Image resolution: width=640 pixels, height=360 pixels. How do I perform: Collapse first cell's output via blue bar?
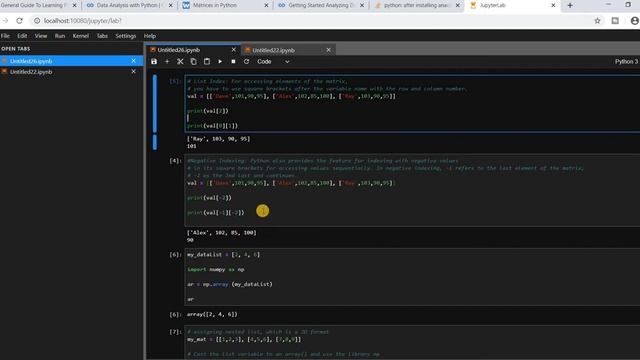pyautogui.click(x=155, y=142)
